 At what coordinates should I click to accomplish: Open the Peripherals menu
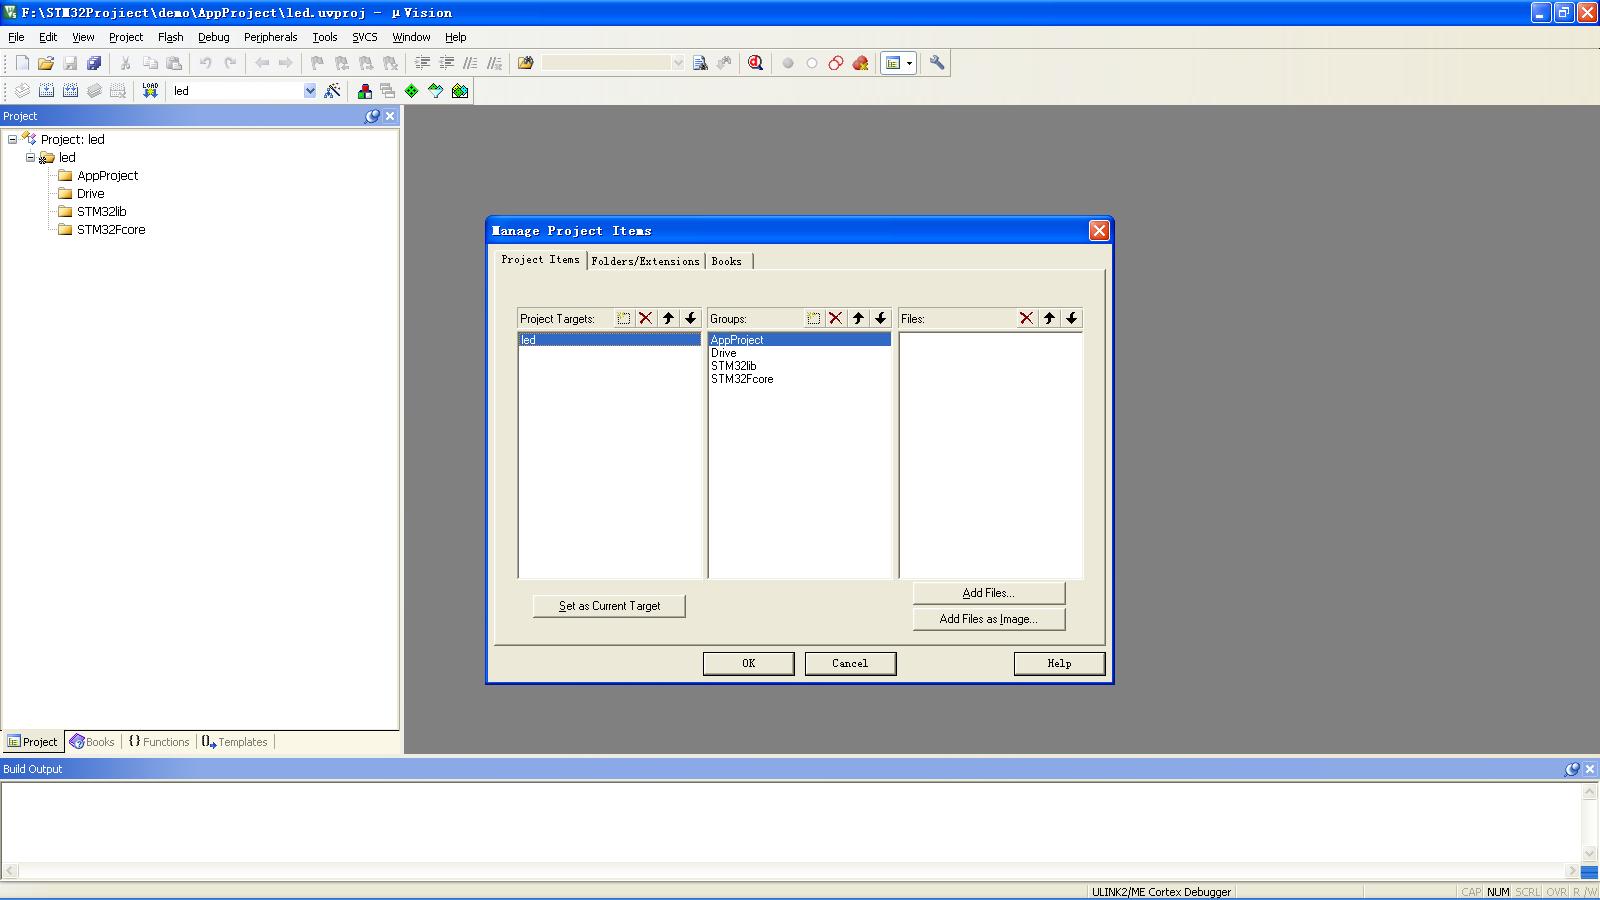tap(270, 37)
